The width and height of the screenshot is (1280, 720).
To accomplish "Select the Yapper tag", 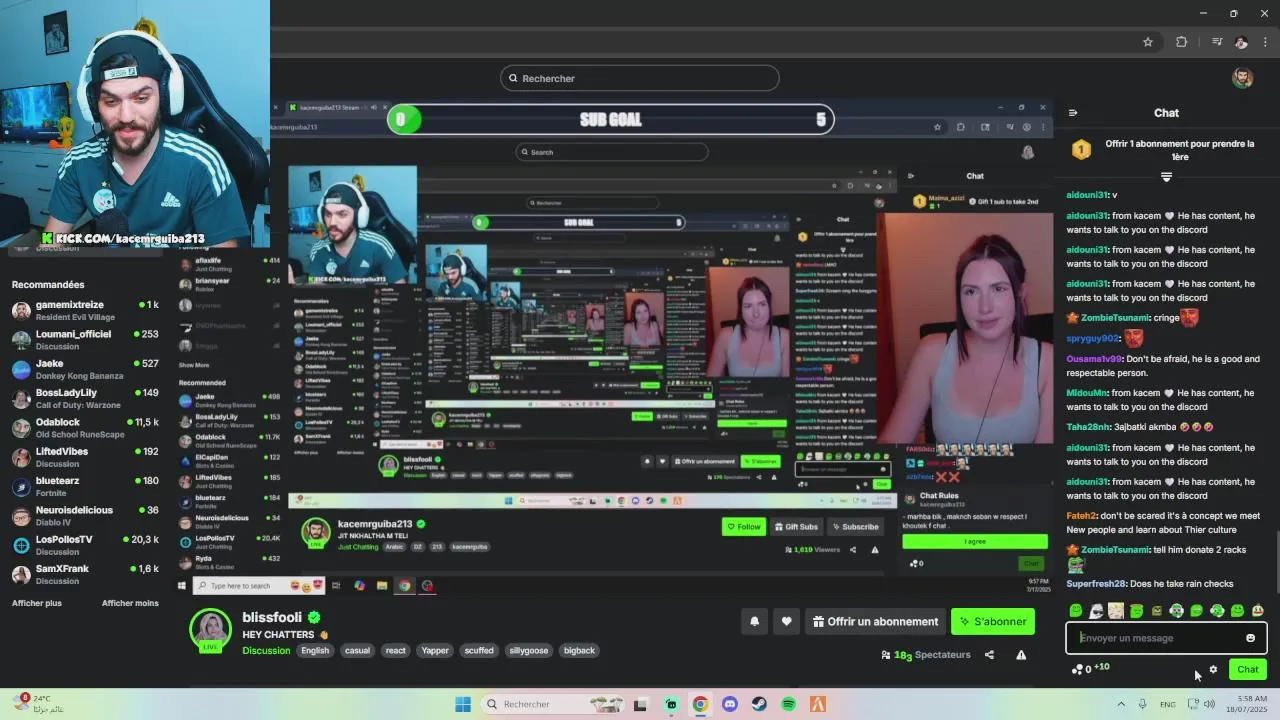I will pos(435,650).
